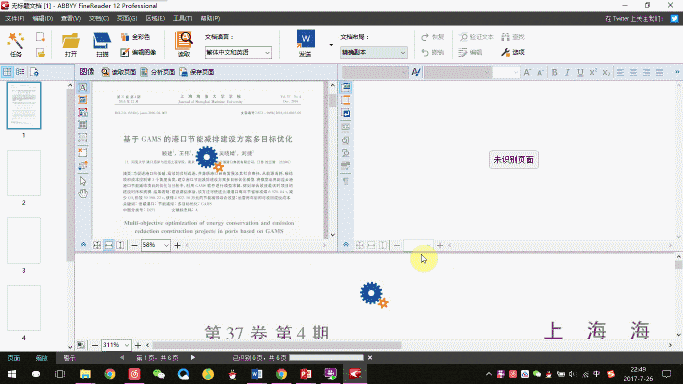Click the style editor AV icon
683x384 pixels.
coord(416,72)
